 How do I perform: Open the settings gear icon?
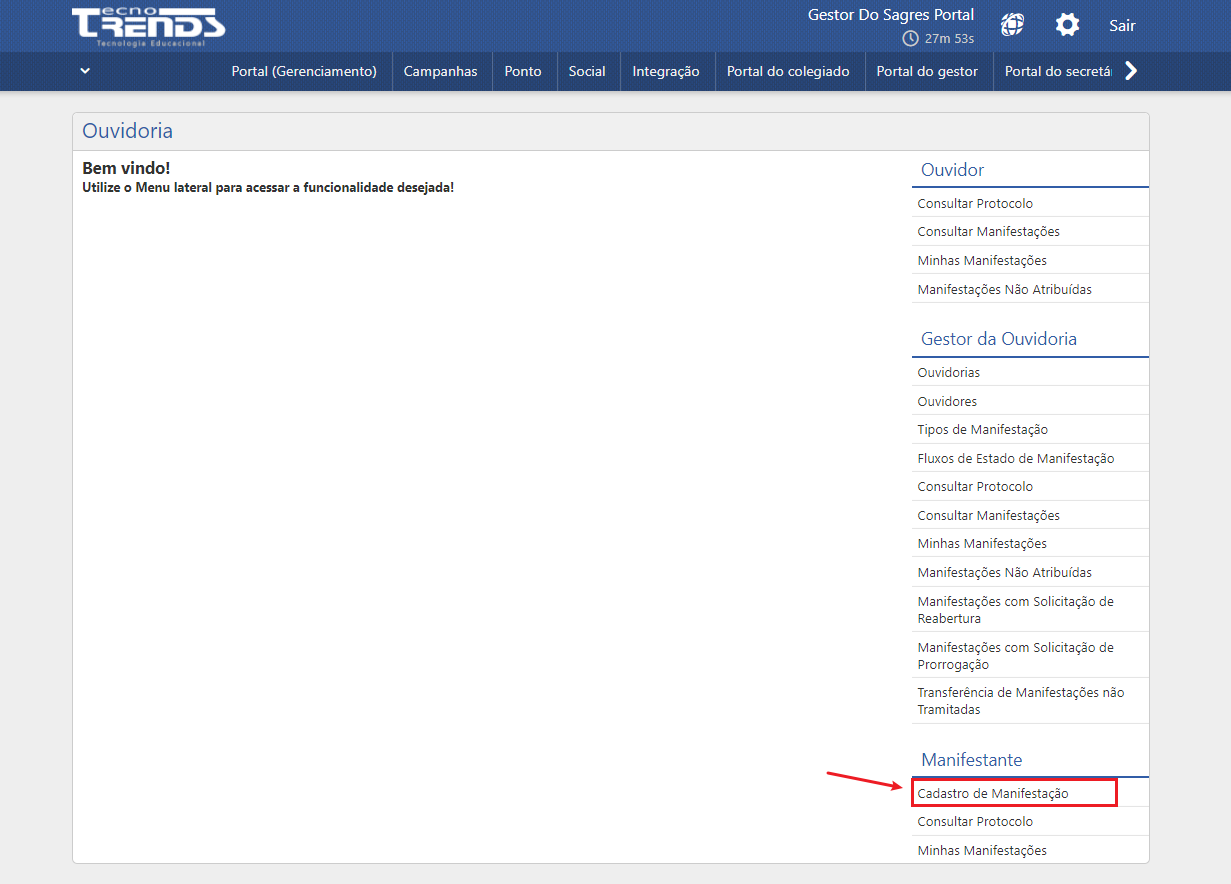tap(1068, 25)
